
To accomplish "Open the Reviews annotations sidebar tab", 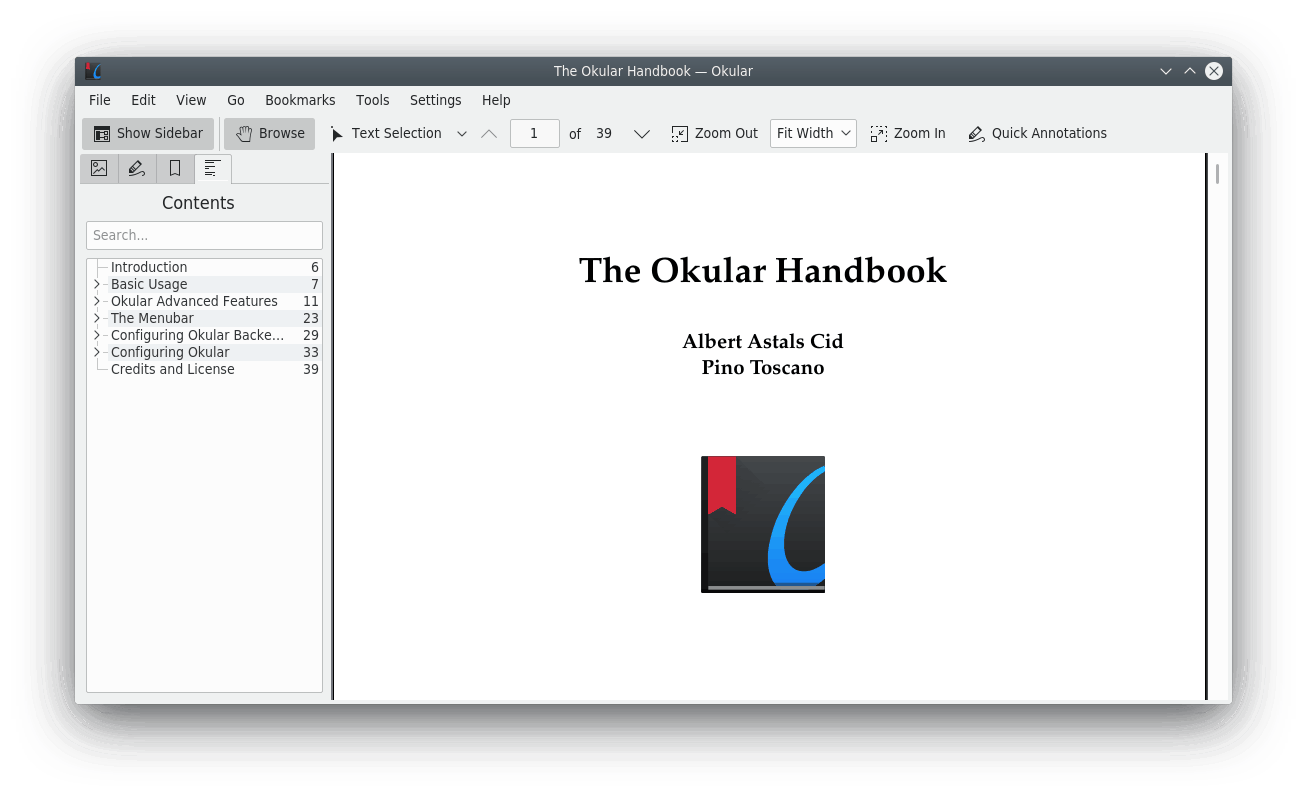I will point(137,169).
